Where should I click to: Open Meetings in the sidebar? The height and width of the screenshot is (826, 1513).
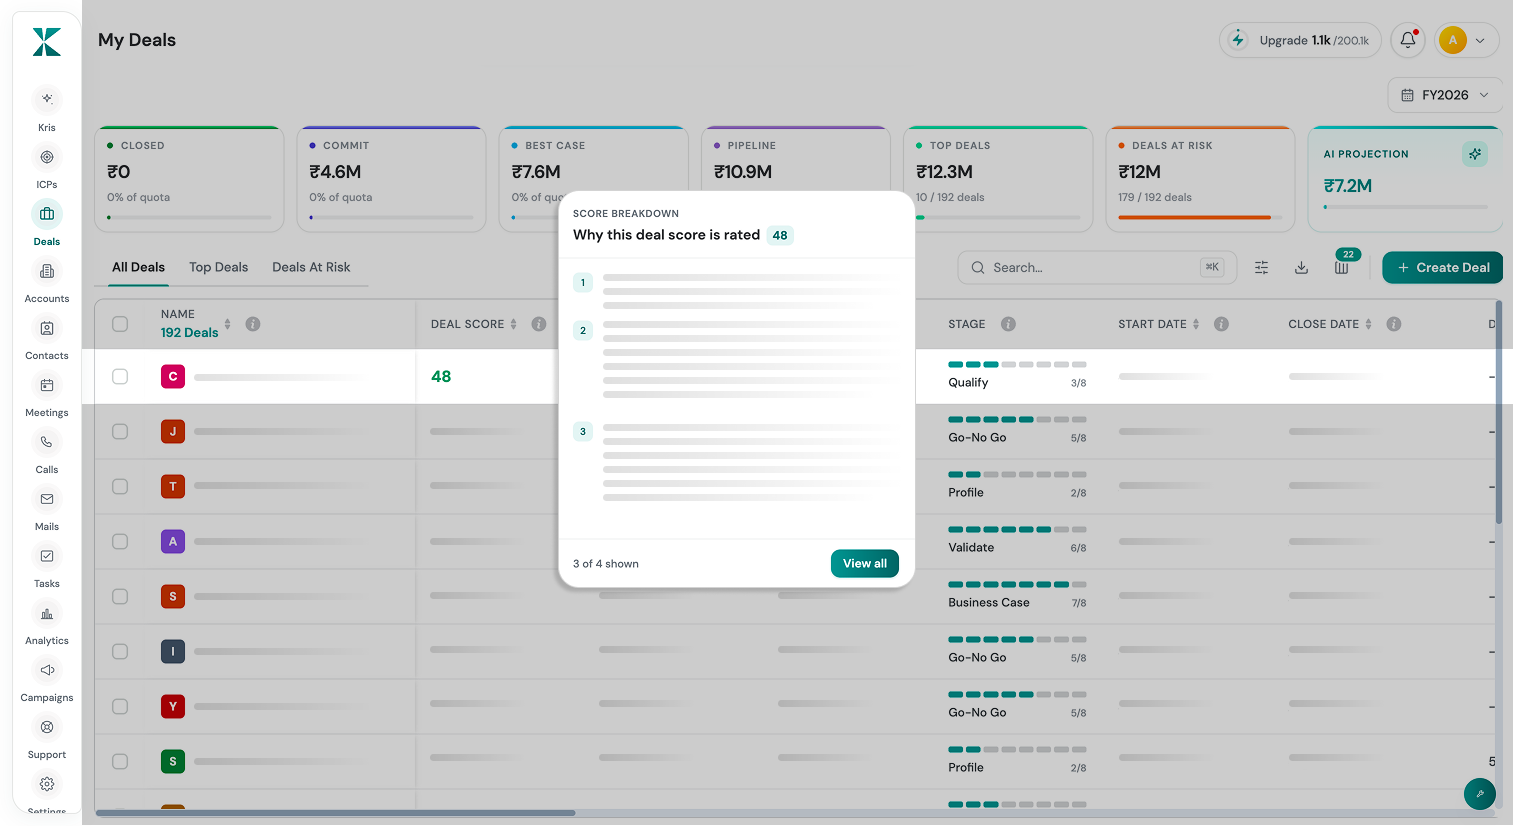[47, 394]
